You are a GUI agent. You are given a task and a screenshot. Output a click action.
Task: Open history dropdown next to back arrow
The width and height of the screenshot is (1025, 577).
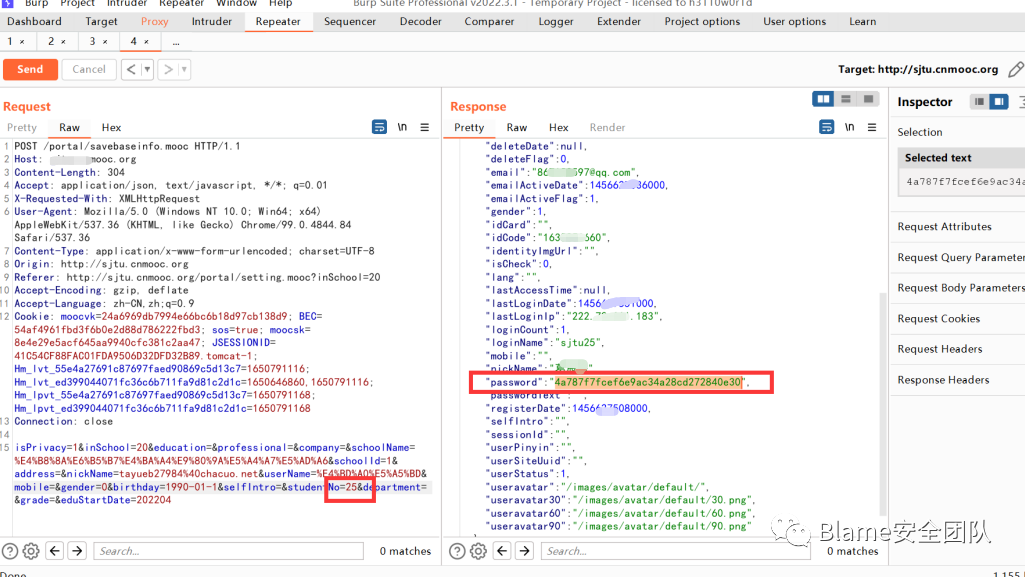click(x=148, y=69)
